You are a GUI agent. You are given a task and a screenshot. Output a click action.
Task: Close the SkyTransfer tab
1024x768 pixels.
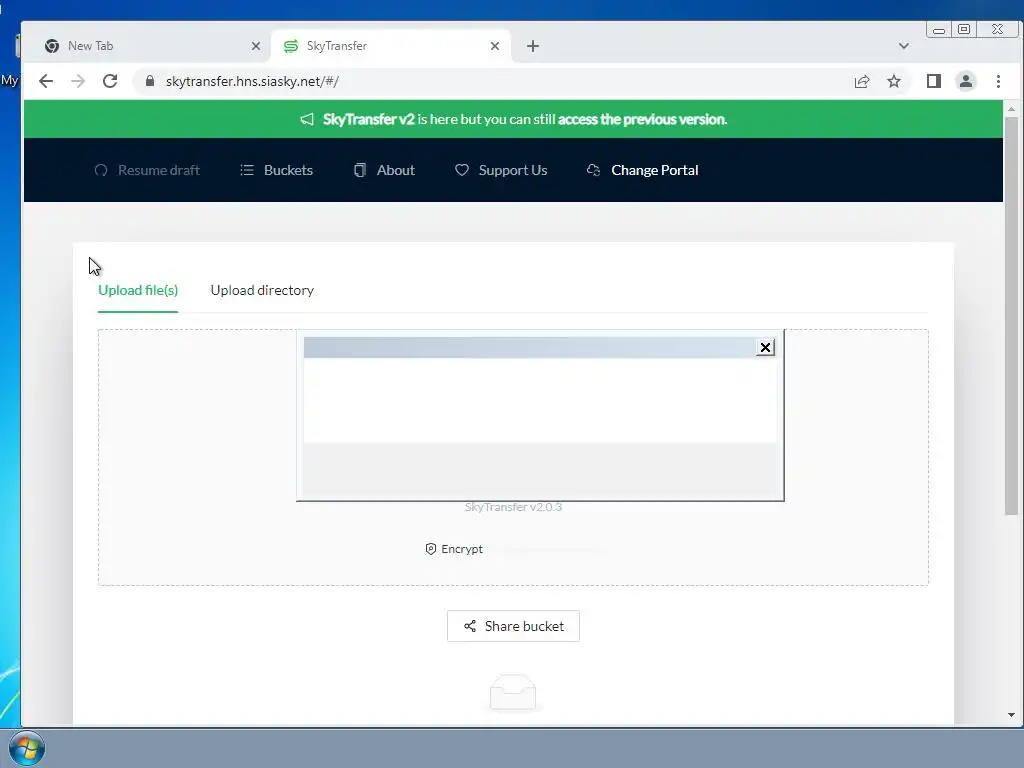[x=494, y=46]
